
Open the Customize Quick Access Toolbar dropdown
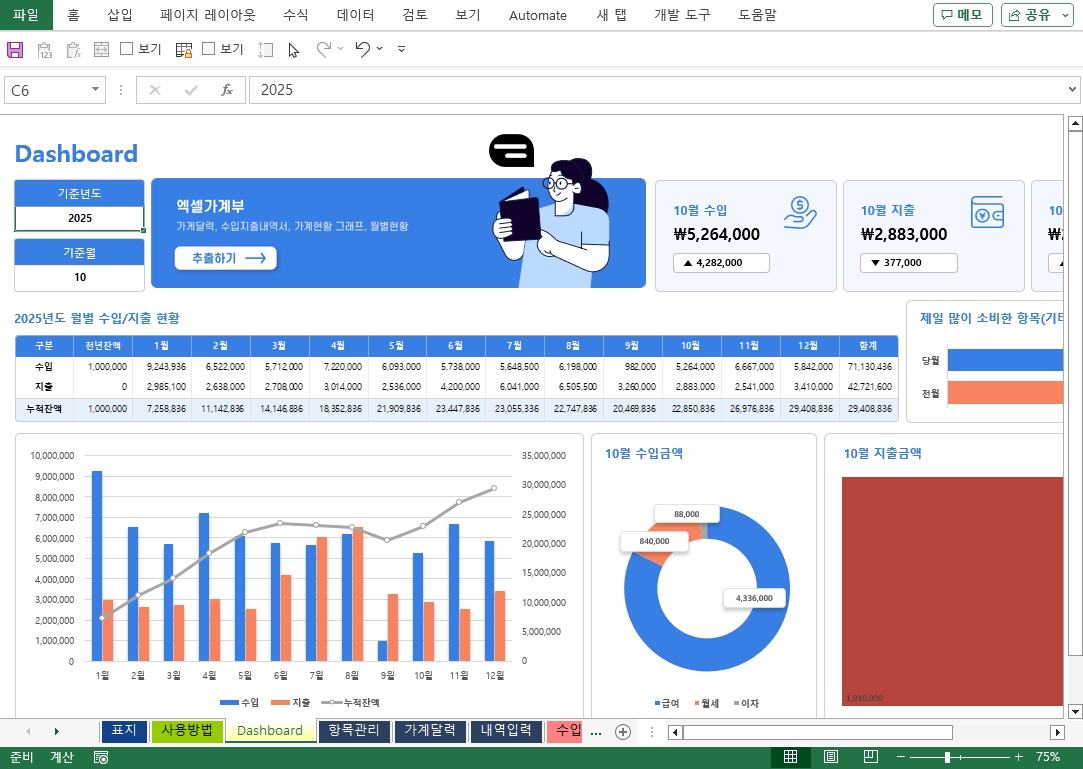pos(401,49)
